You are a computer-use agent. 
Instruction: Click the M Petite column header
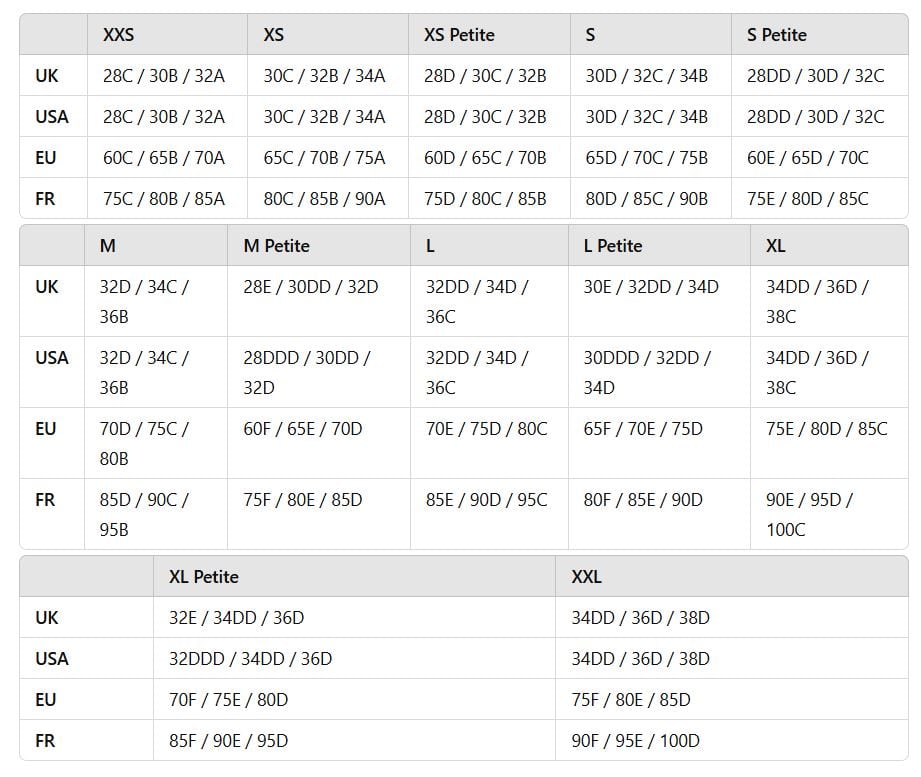coord(319,245)
